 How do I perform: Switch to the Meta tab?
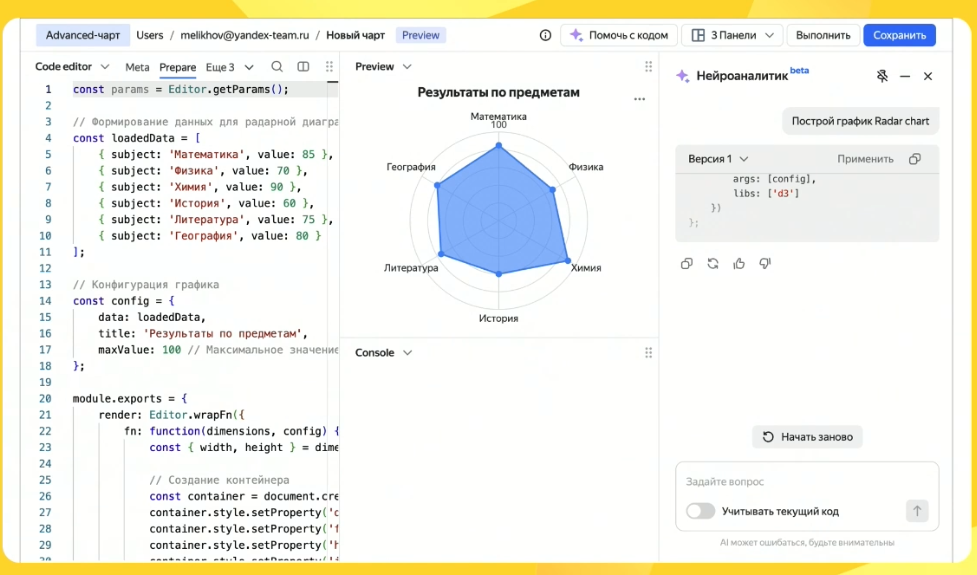137,67
